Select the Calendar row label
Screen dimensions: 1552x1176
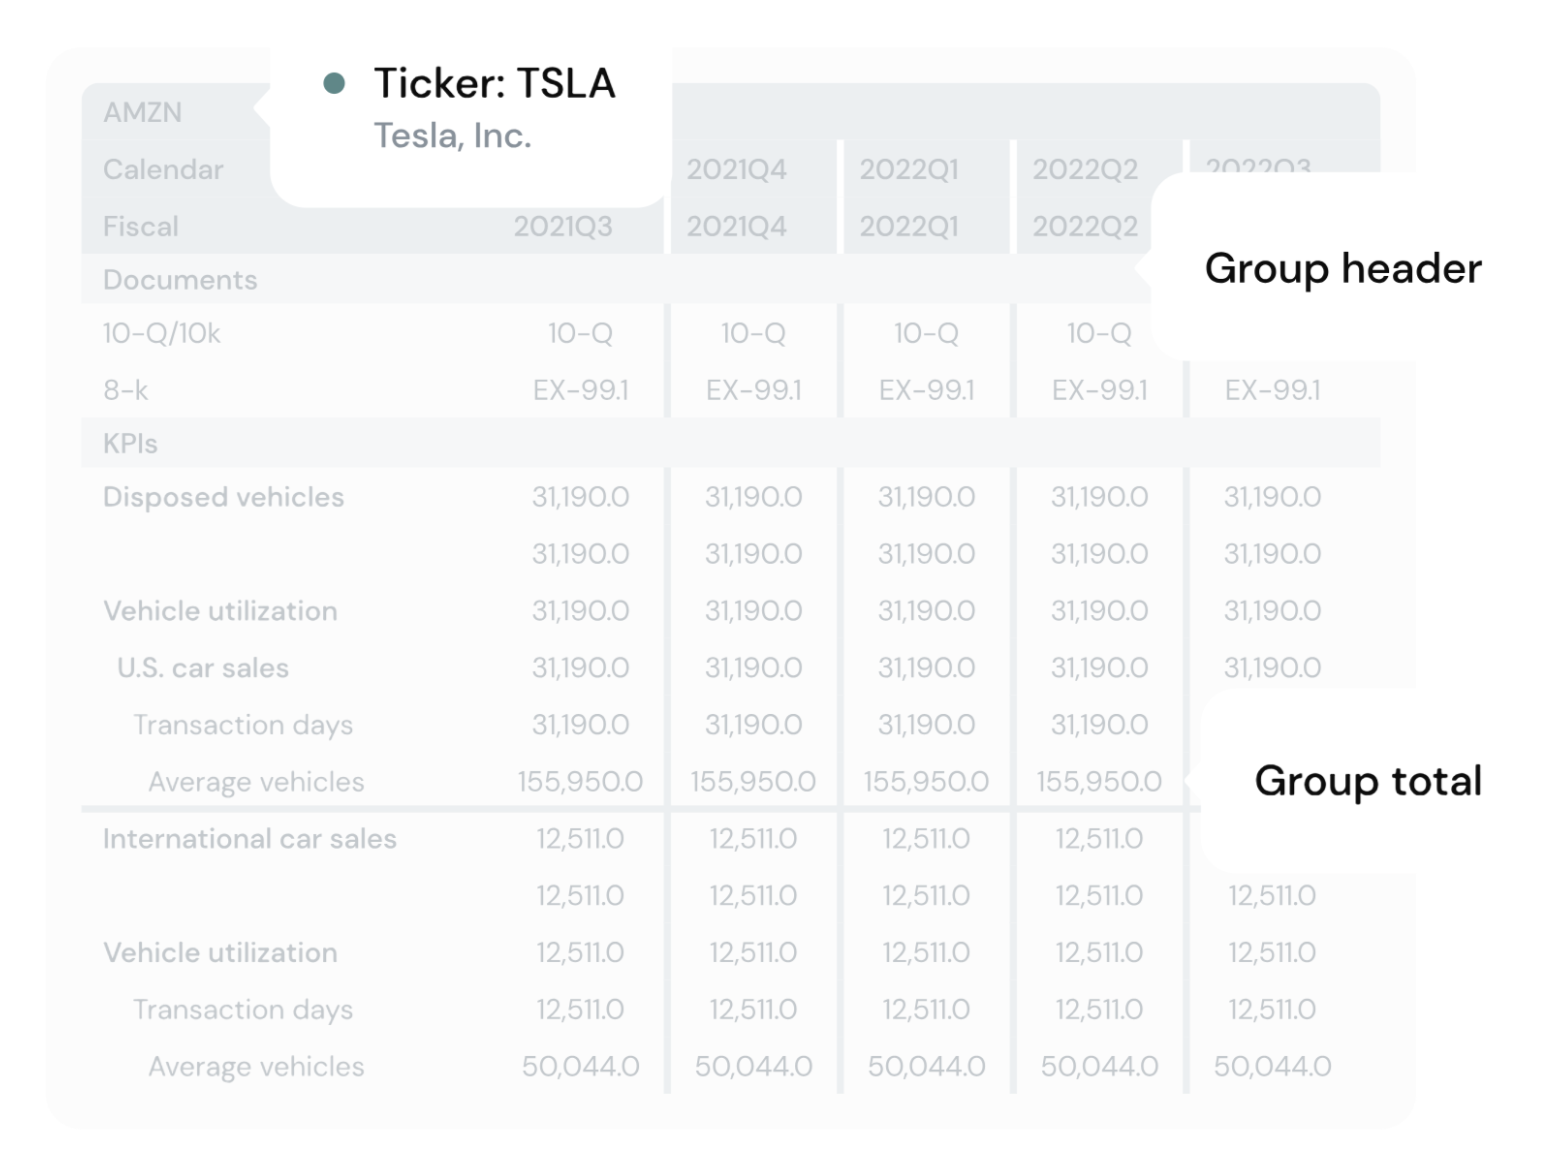[x=163, y=169]
